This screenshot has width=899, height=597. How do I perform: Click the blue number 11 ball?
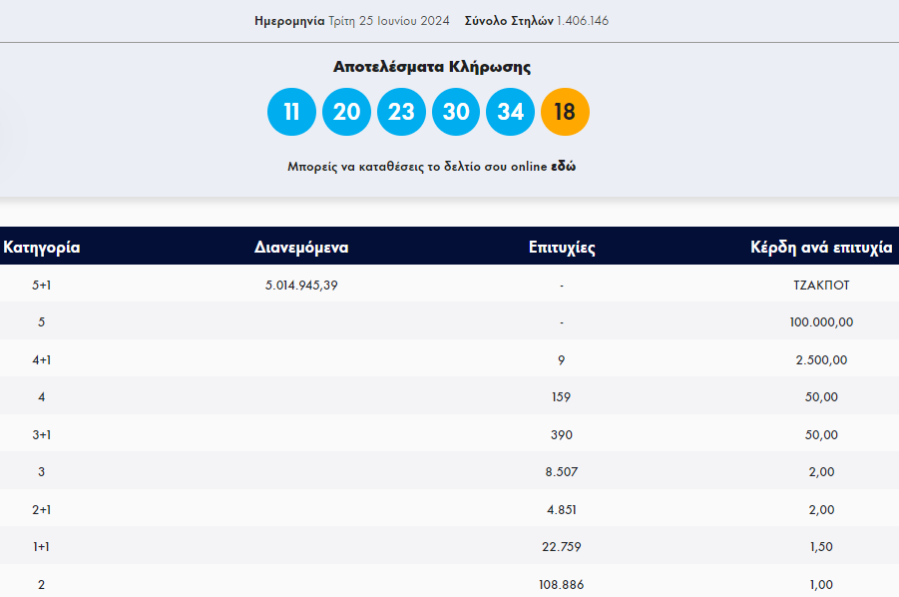point(291,112)
